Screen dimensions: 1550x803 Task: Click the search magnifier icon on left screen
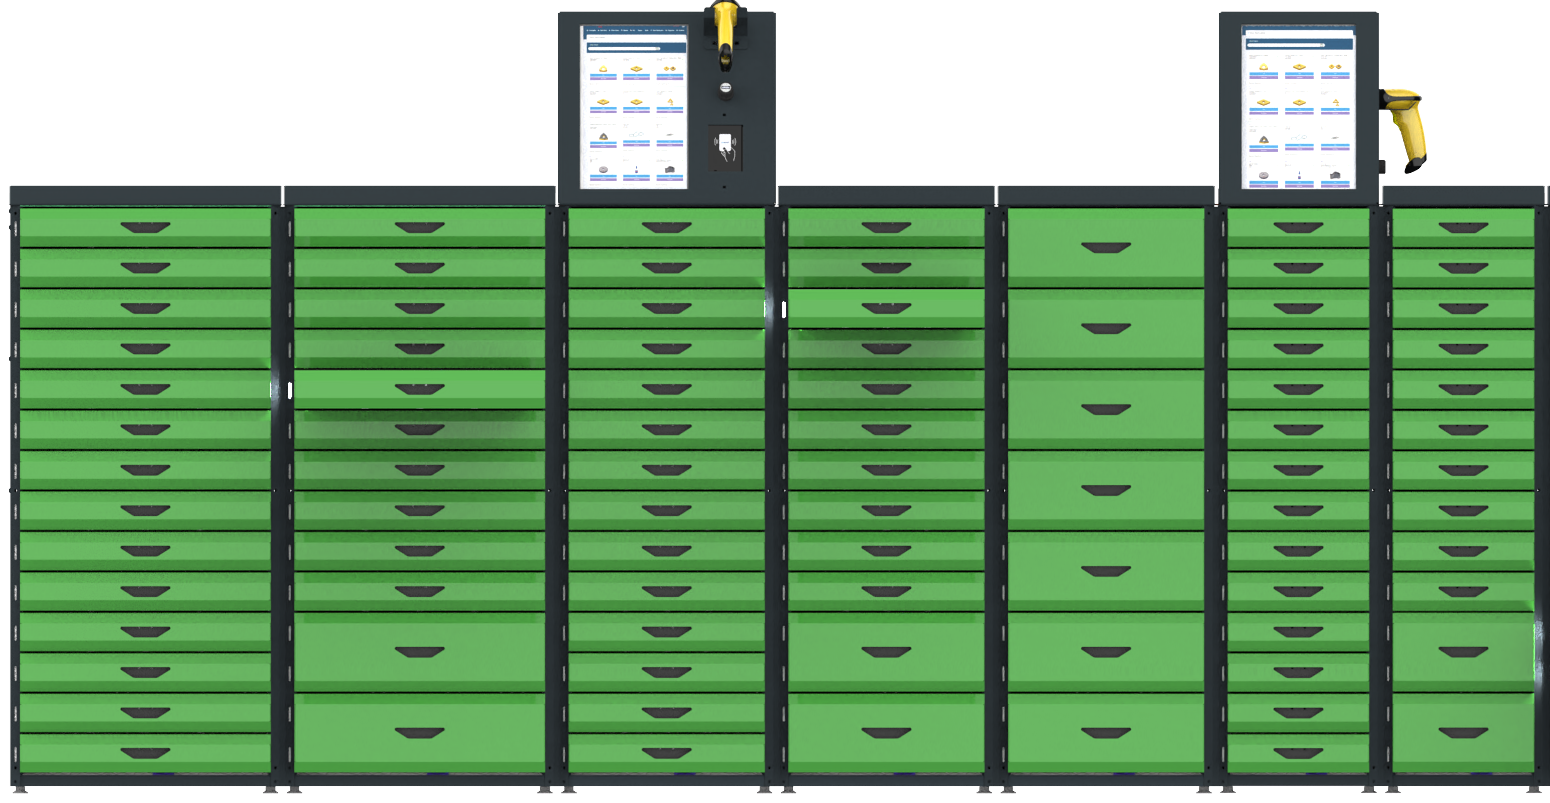click(656, 47)
